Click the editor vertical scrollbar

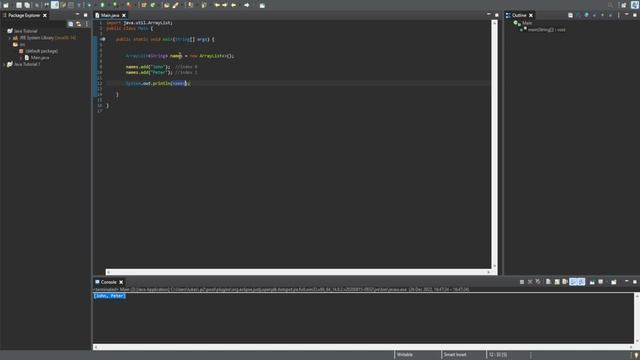point(494,144)
